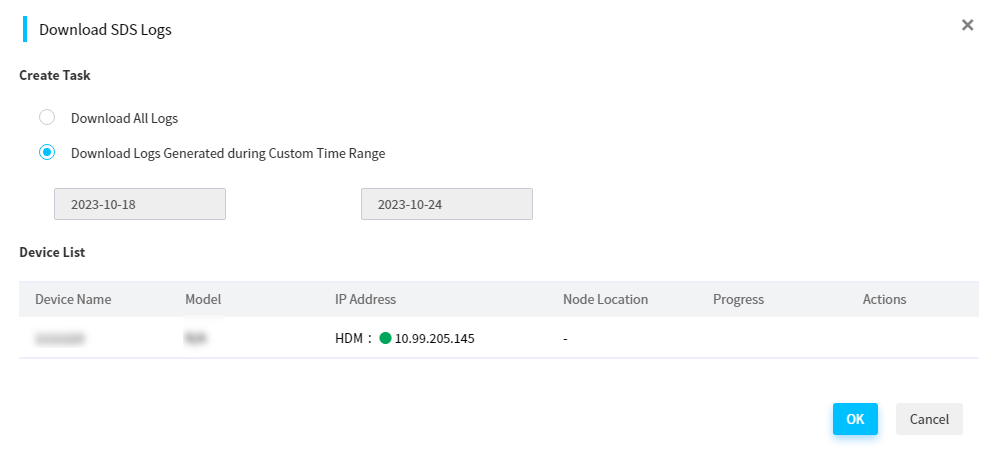Click the green HDM status indicator dot
The image size is (998, 463).
tap(385, 338)
